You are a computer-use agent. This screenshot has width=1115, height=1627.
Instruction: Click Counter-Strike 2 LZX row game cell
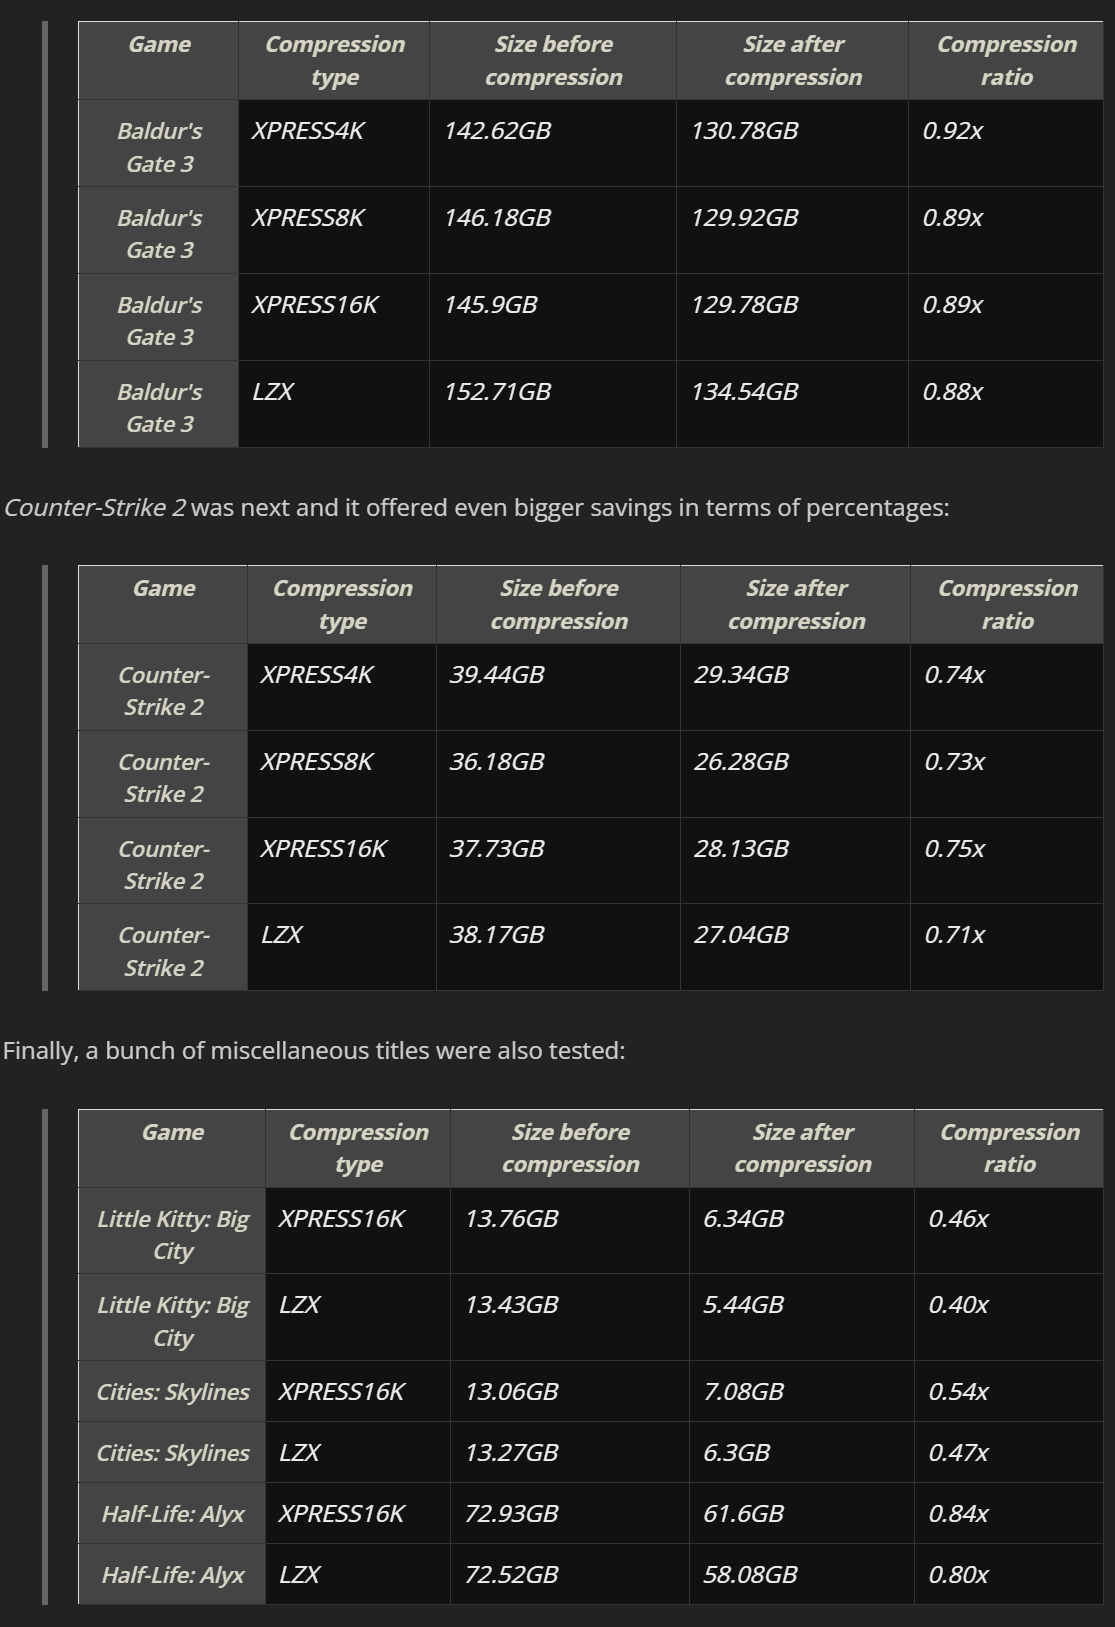(163, 951)
